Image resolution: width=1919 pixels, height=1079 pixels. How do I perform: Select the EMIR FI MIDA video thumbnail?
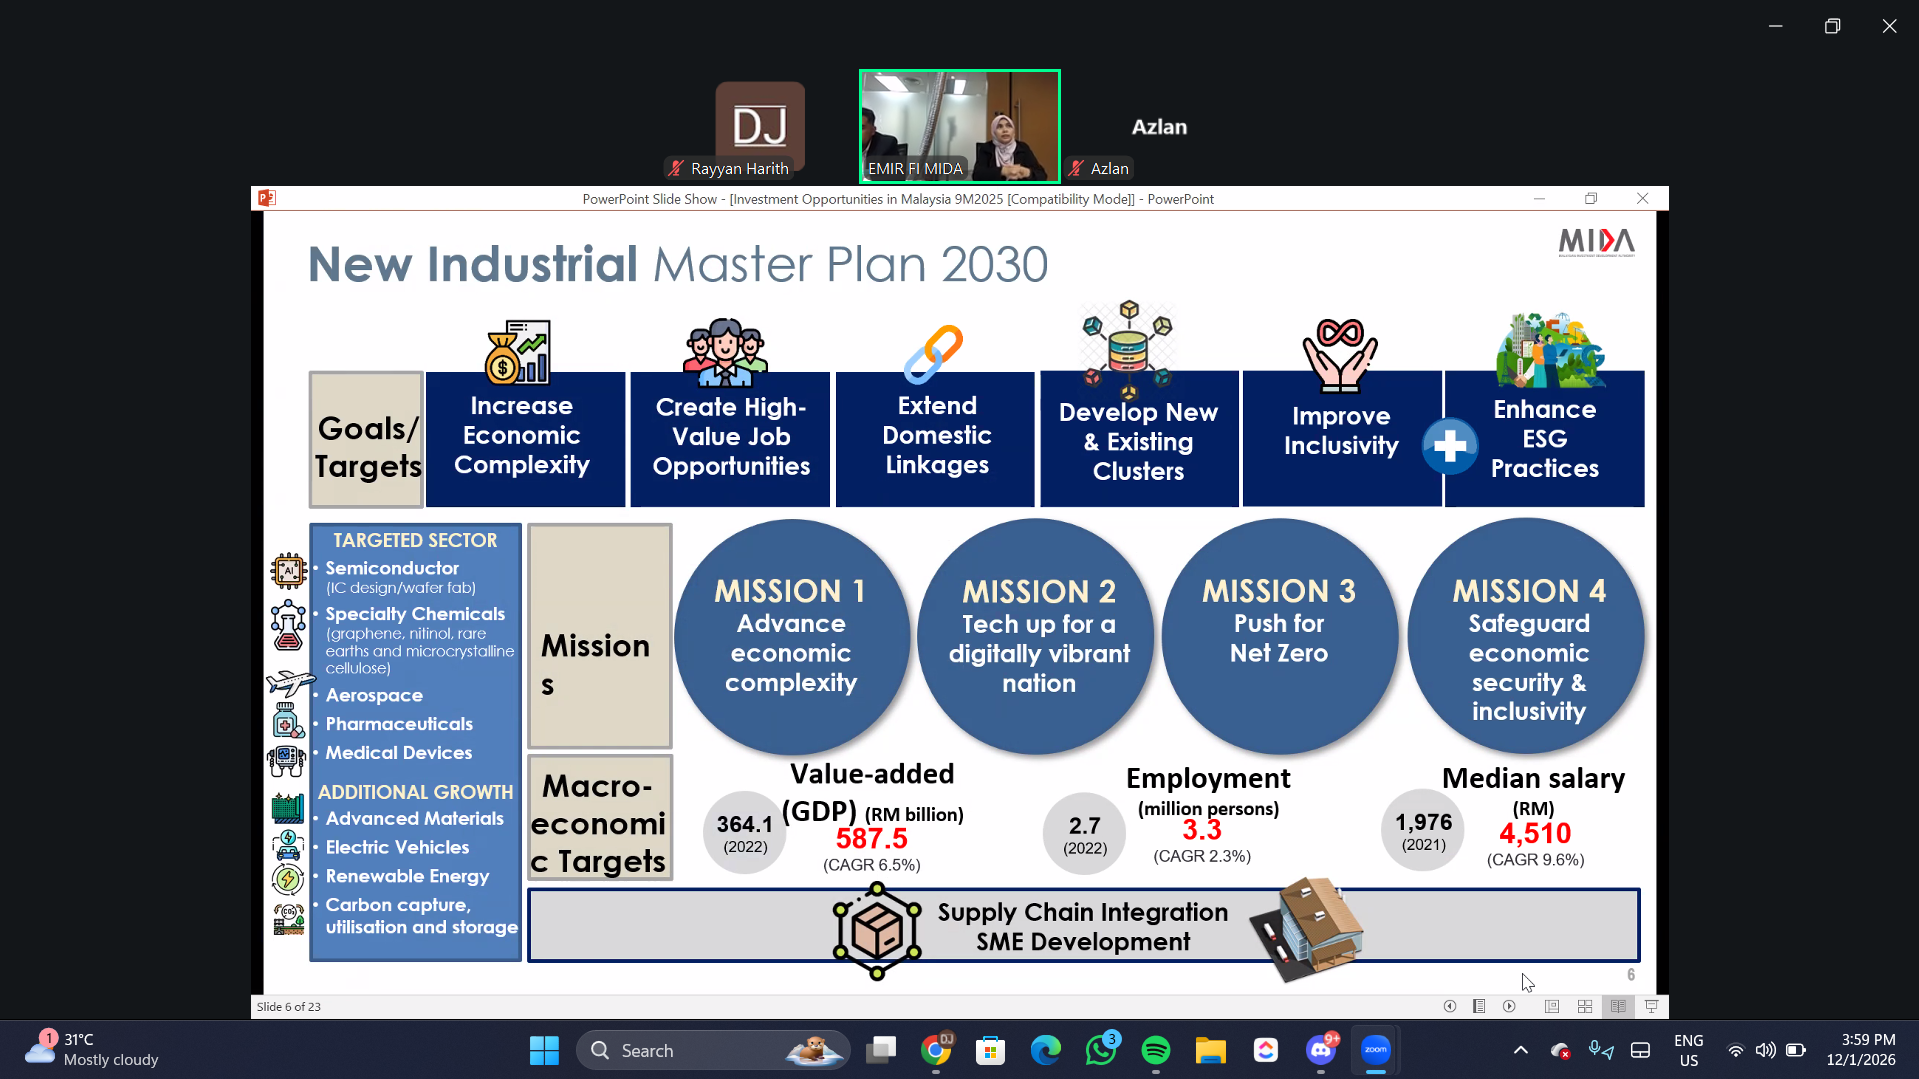click(959, 126)
